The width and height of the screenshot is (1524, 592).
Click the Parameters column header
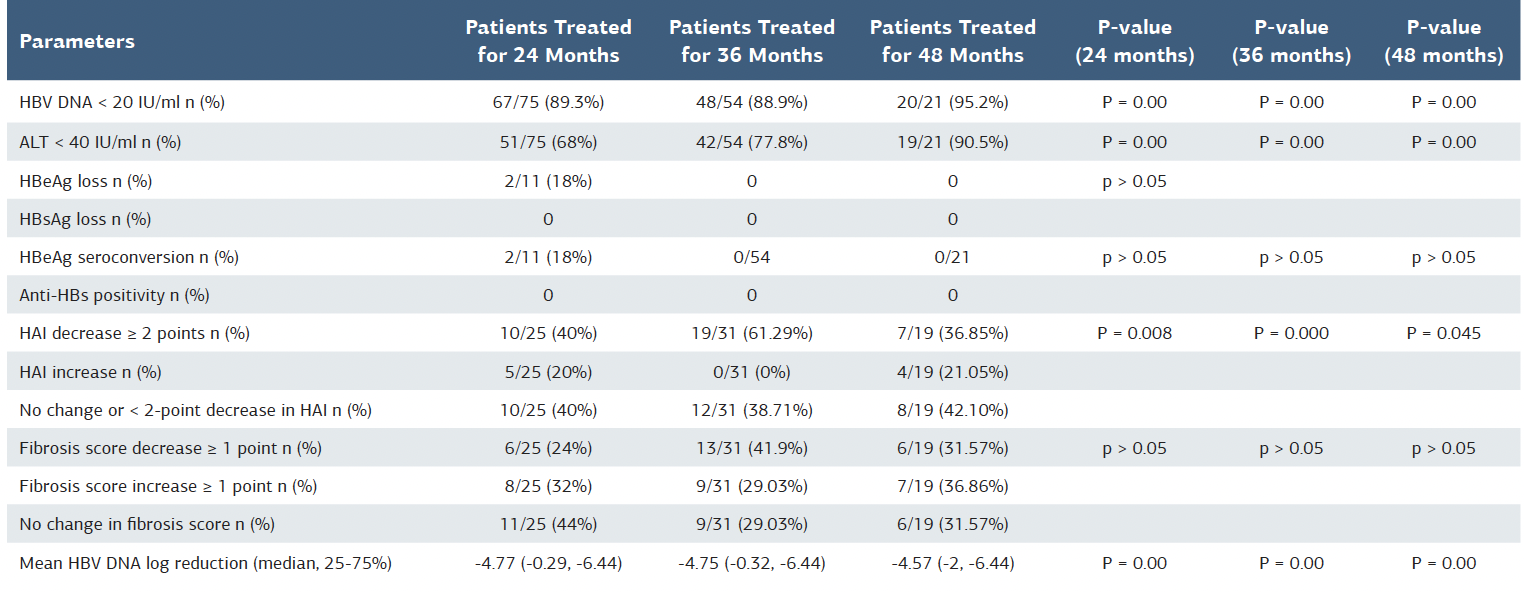pyautogui.click(x=77, y=41)
